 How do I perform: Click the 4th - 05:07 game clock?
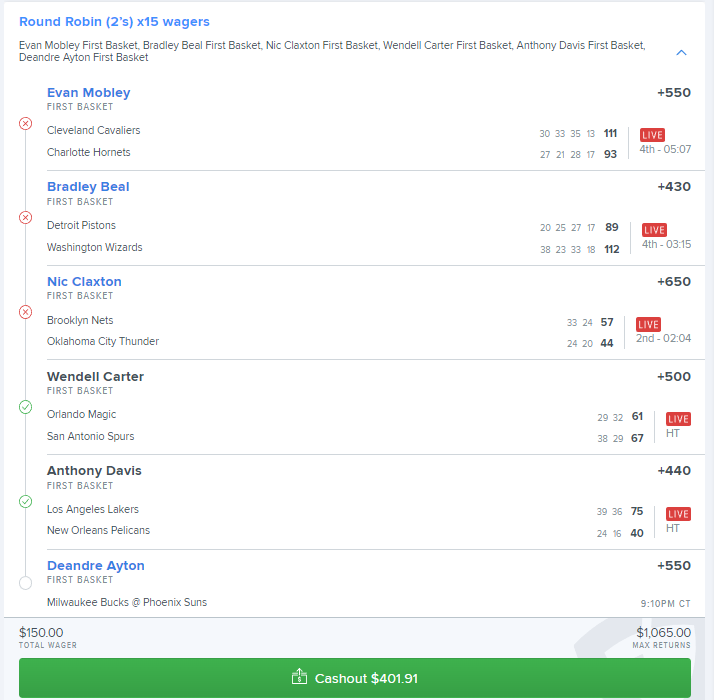coord(665,149)
